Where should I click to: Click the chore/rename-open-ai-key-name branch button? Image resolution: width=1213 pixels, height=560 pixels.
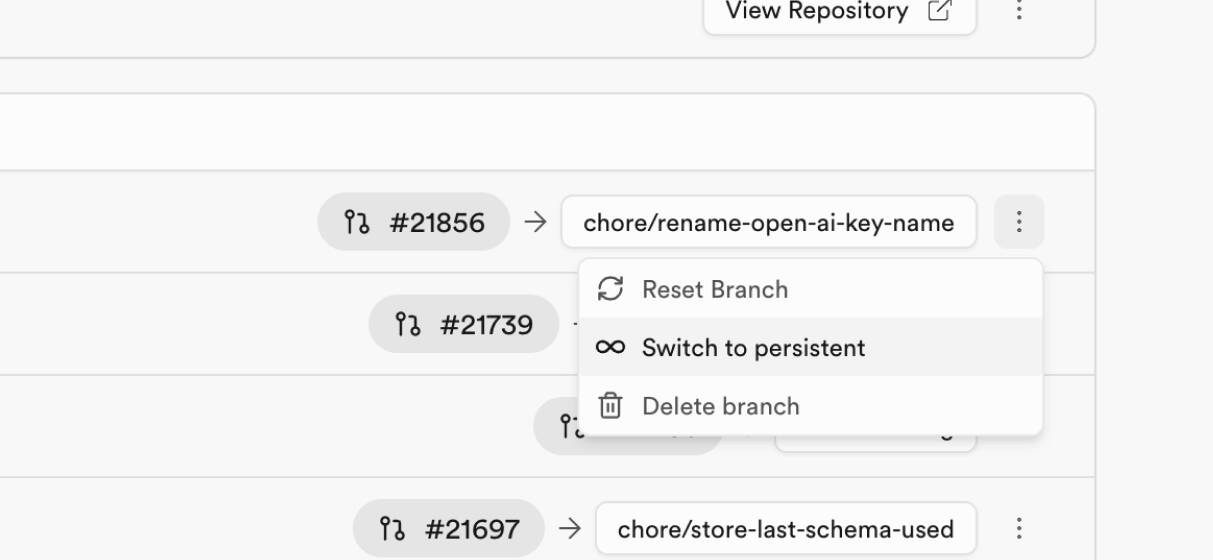769,221
